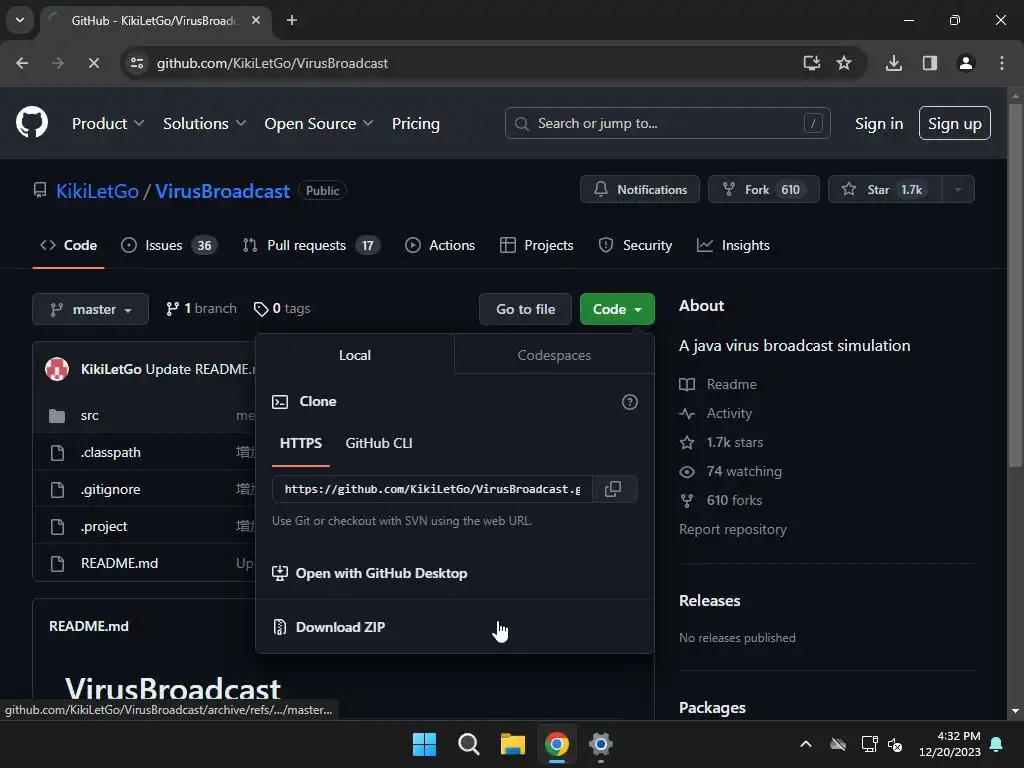1024x768 pixels.
Task: Click the Notifications button
Action: tap(640, 189)
